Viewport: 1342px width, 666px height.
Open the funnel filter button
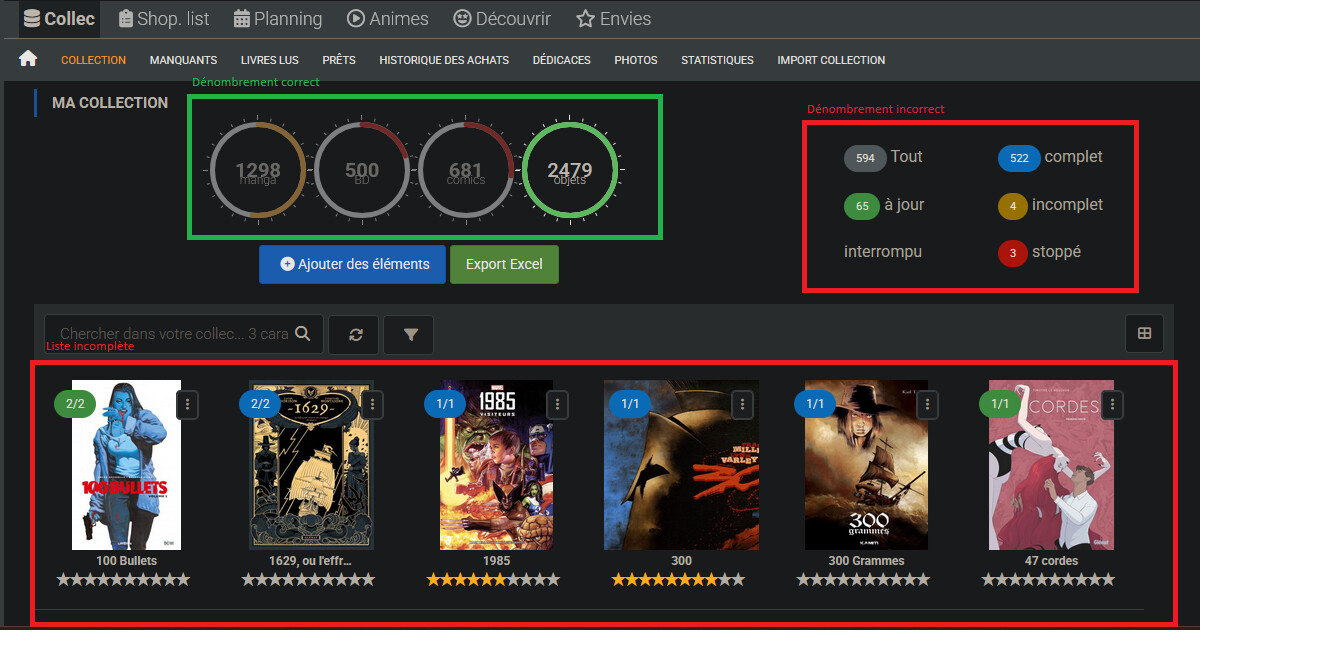coord(410,335)
